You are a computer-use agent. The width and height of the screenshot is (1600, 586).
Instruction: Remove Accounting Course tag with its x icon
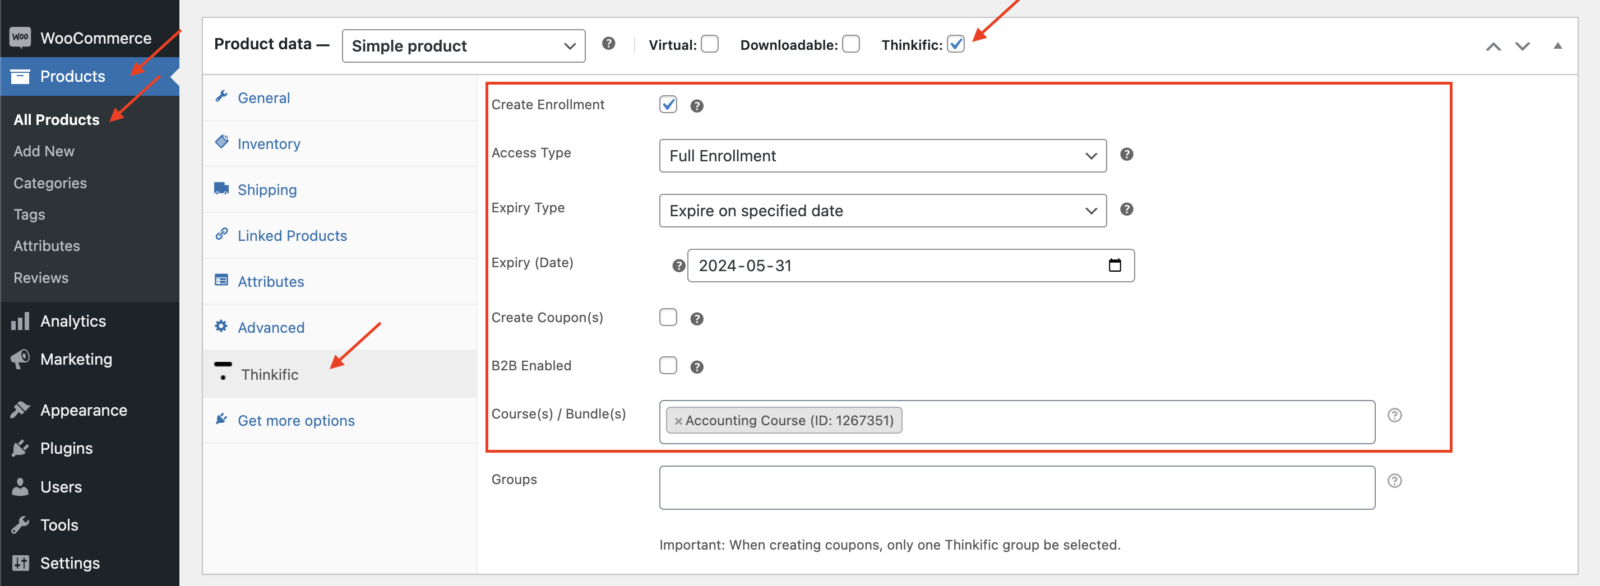(x=678, y=421)
